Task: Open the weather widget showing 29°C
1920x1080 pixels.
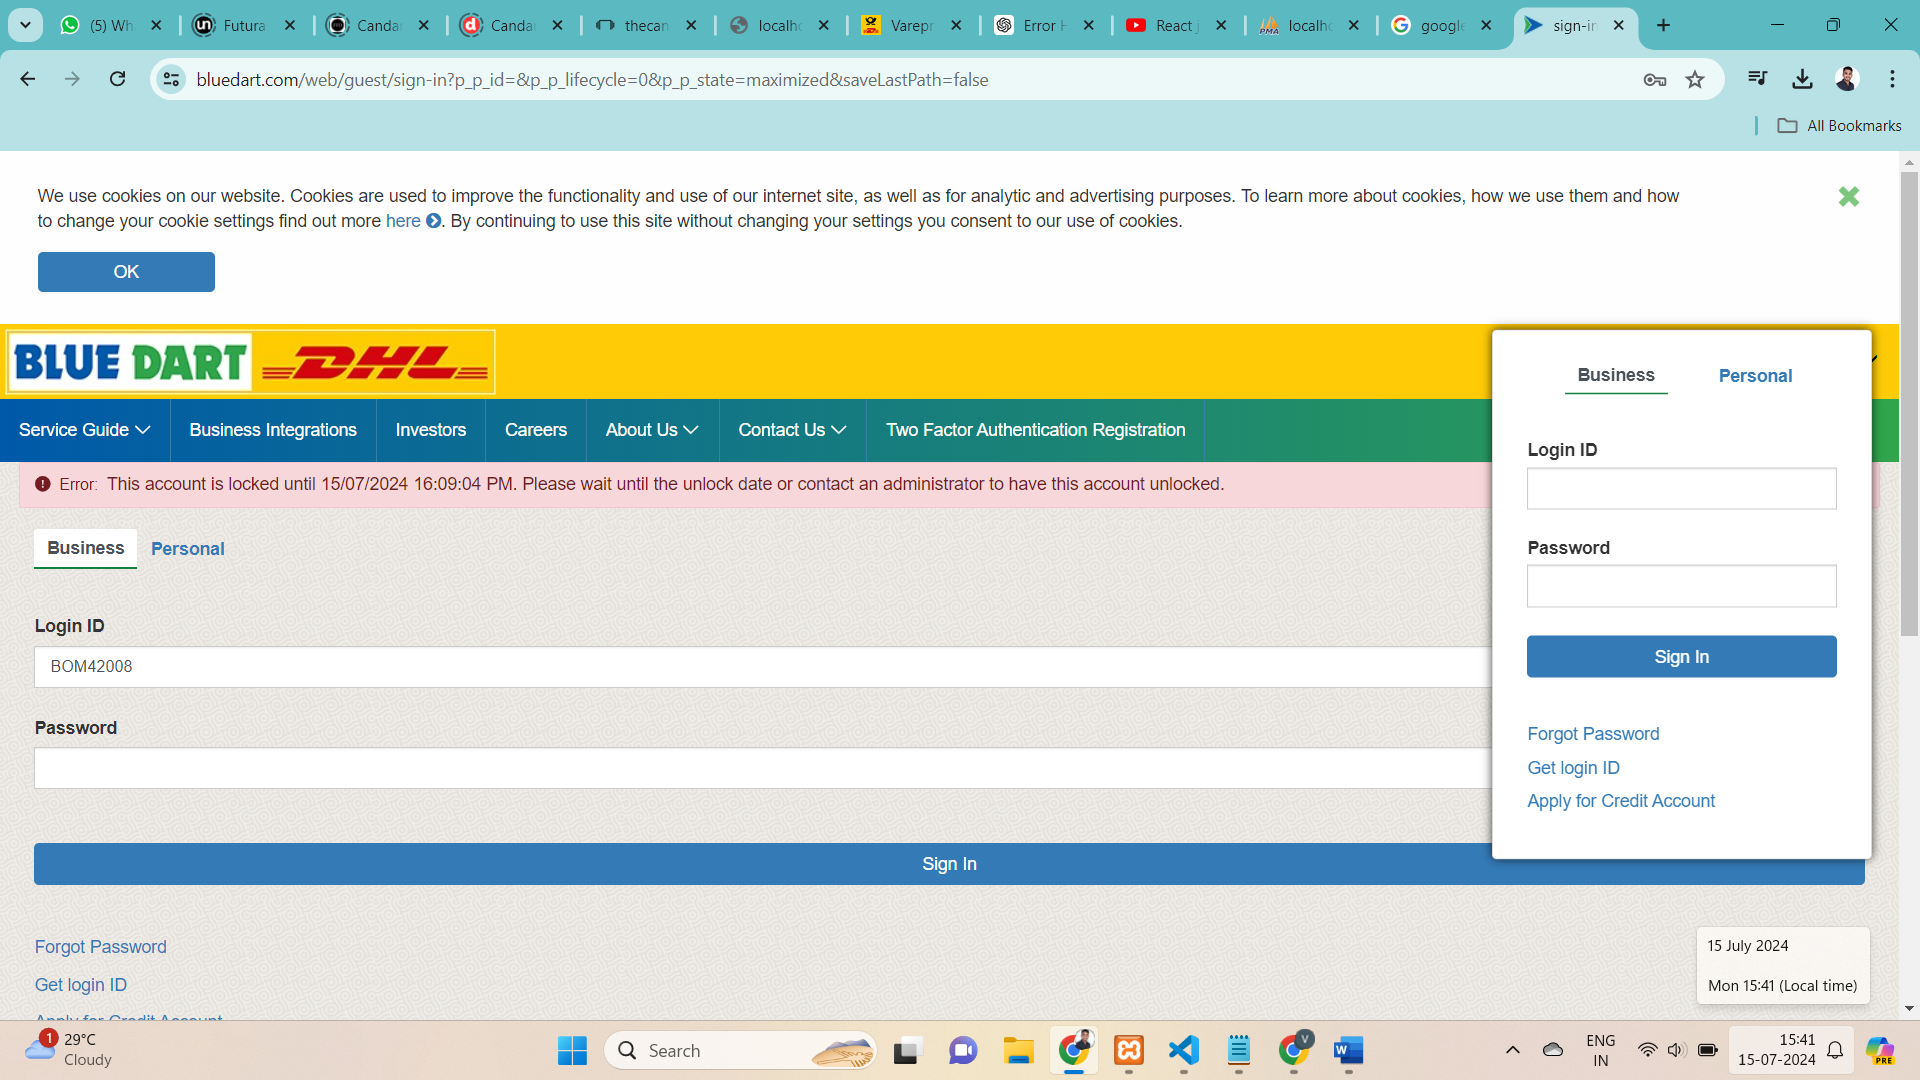Action: click(68, 1050)
